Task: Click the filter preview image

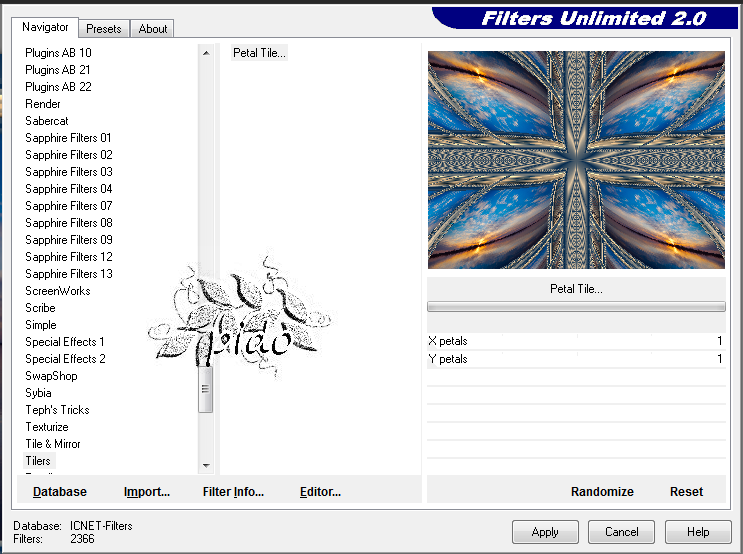Action: pos(576,160)
